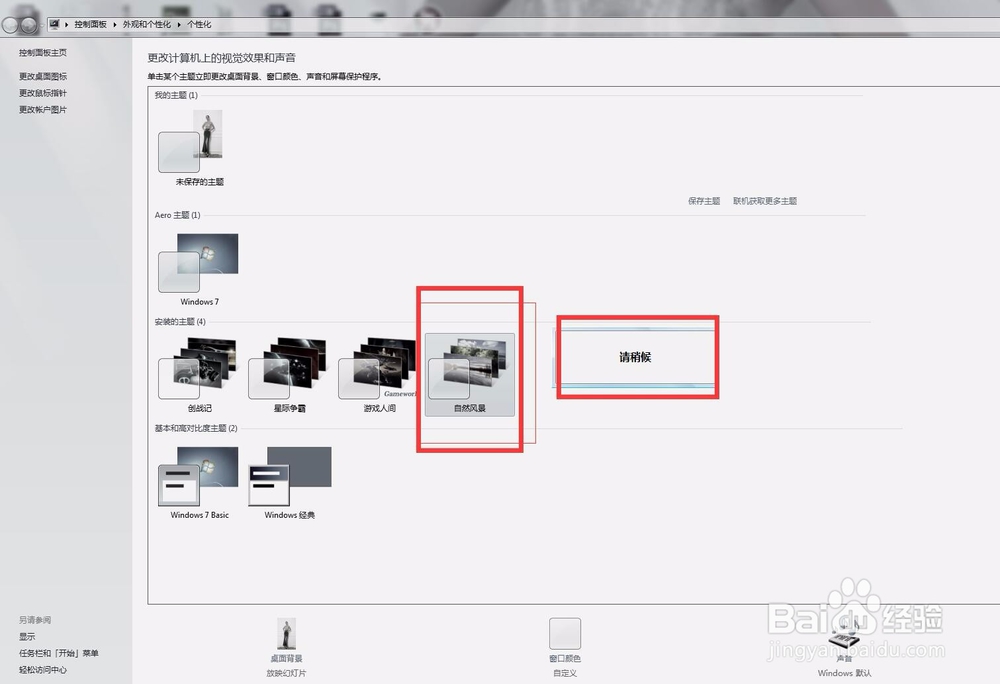Screen dimensions: 1000x684
Task: Open 窗口颜色 custom color icon
Action: coord(565,633)
